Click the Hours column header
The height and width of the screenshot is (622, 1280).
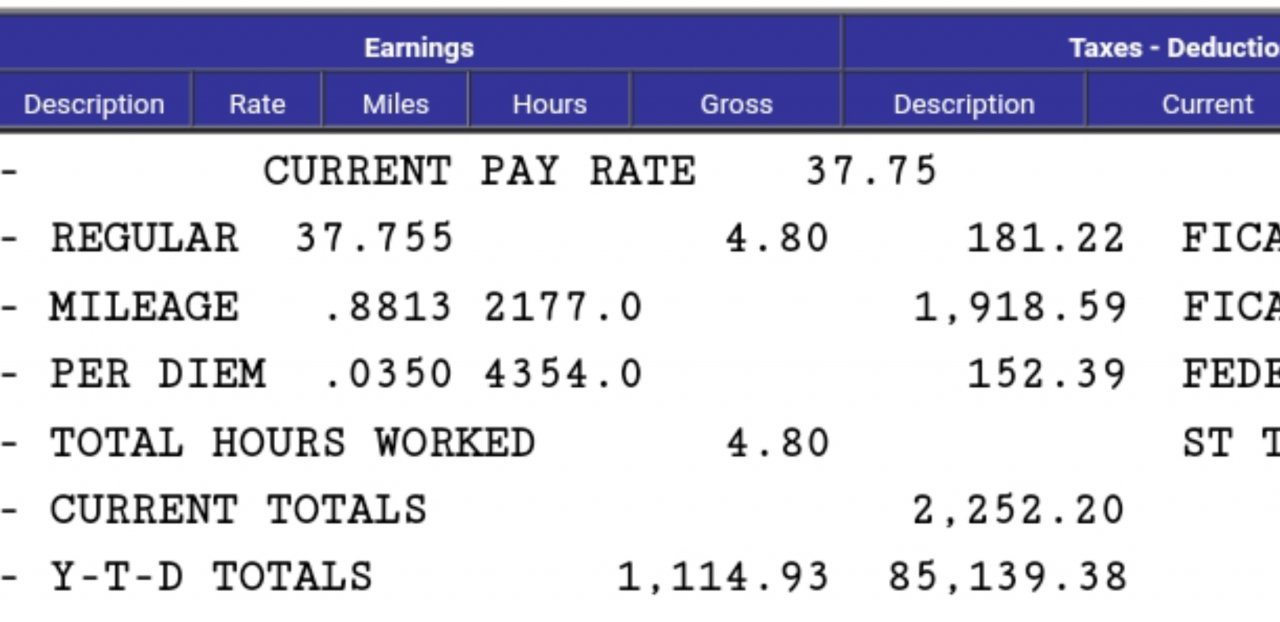[x=549, y=104]
